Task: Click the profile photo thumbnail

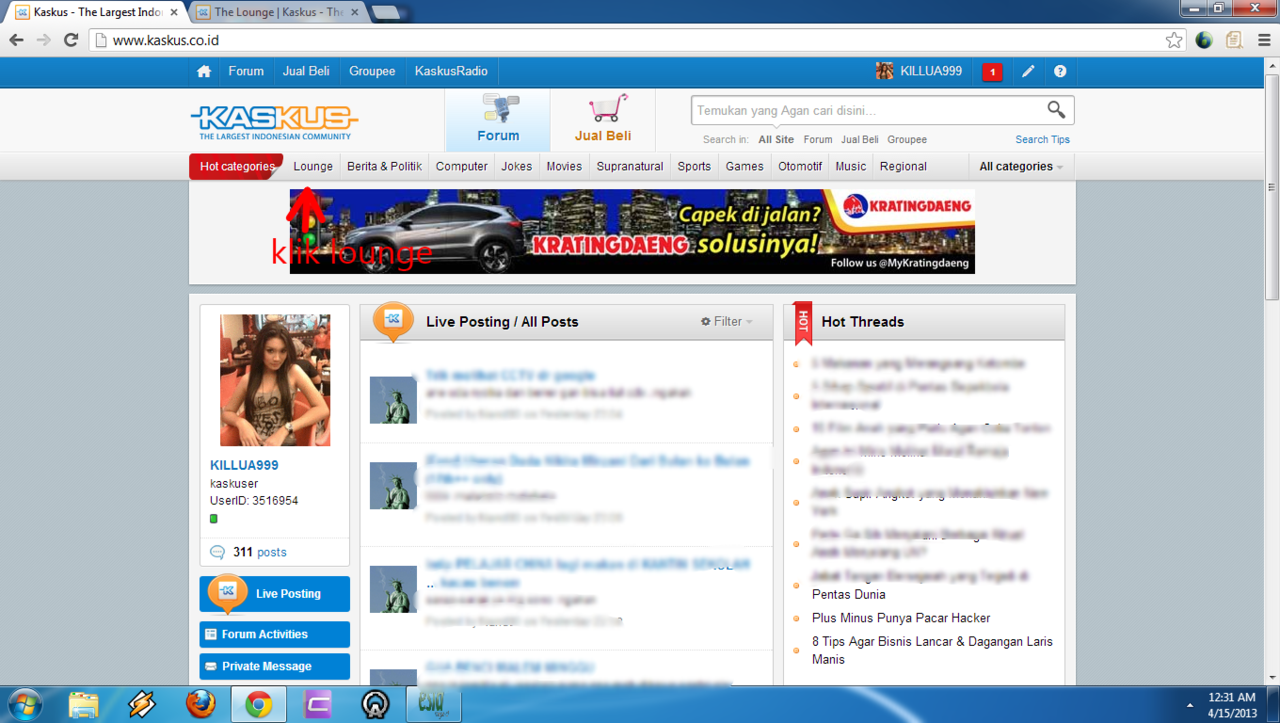Action: pos(275,380)
